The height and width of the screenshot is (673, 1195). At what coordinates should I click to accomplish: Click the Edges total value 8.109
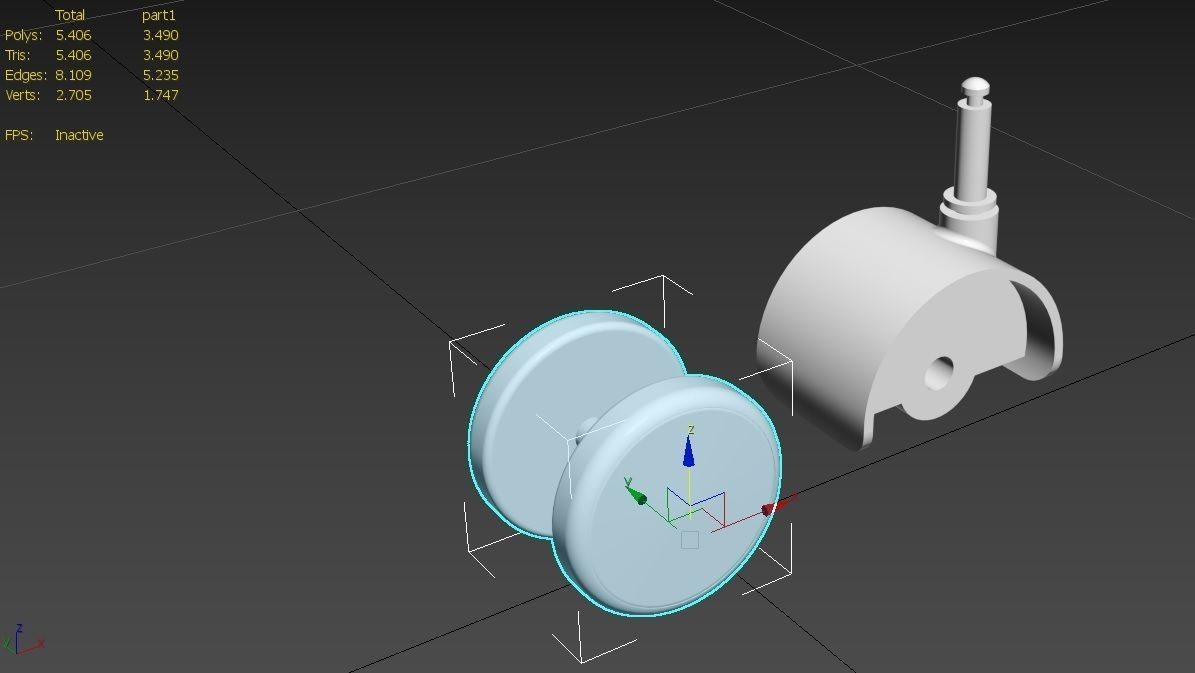(73, 75)
